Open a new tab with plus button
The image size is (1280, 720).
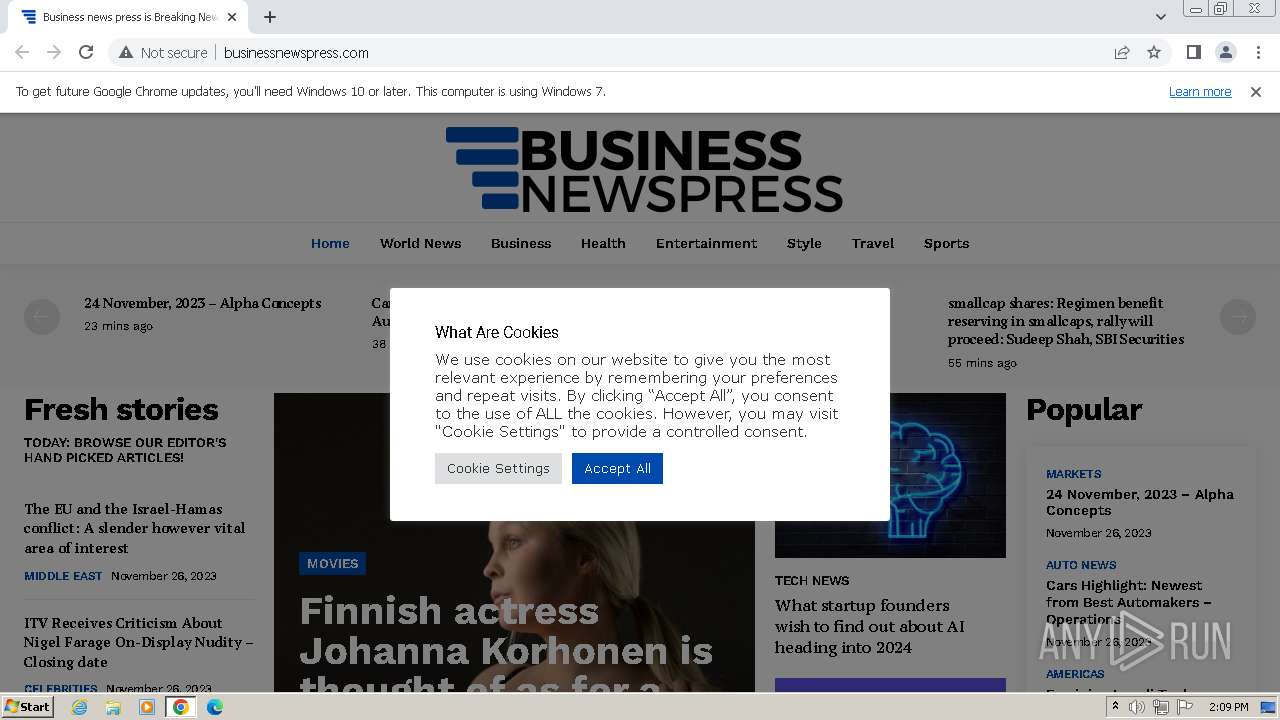click(x=270, y=17)
